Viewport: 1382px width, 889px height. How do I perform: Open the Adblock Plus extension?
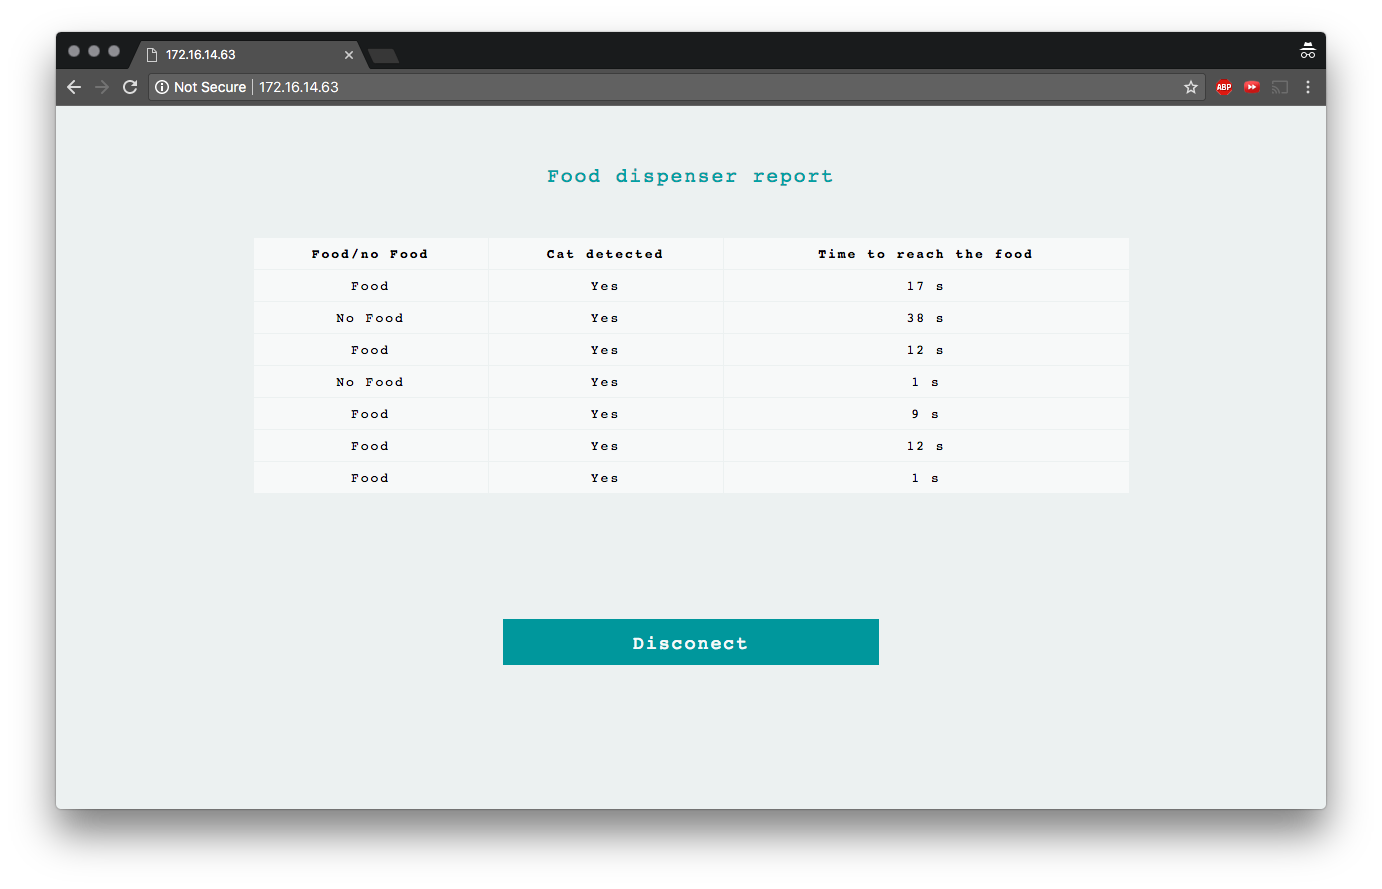tap(1223, 87)
